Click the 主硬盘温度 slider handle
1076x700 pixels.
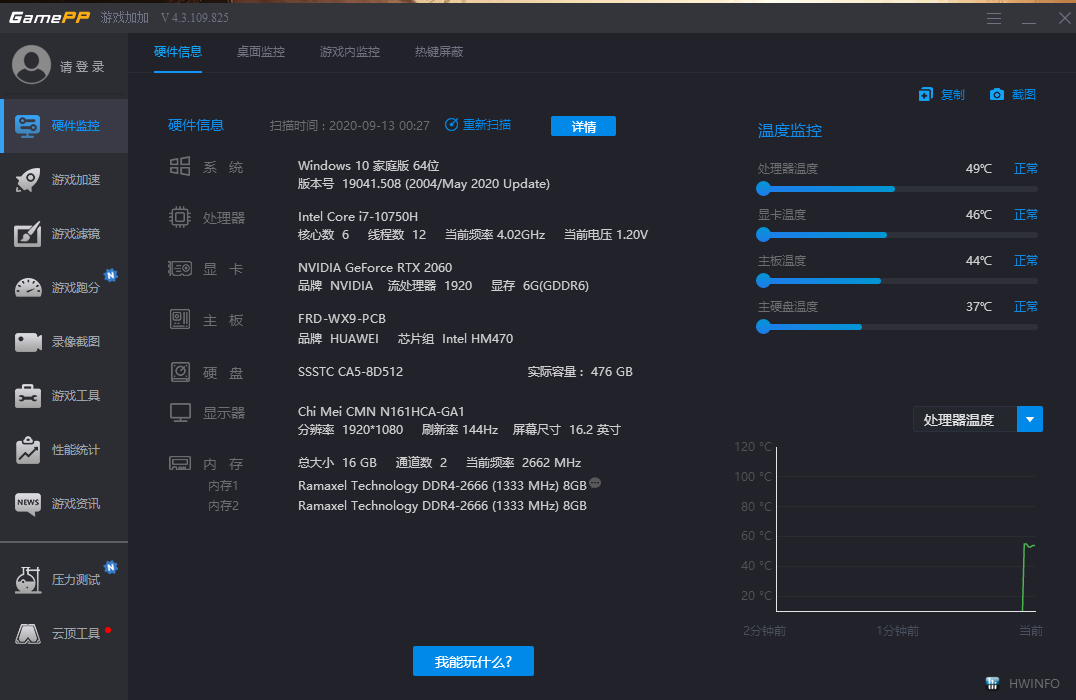[x=763, y=327]
